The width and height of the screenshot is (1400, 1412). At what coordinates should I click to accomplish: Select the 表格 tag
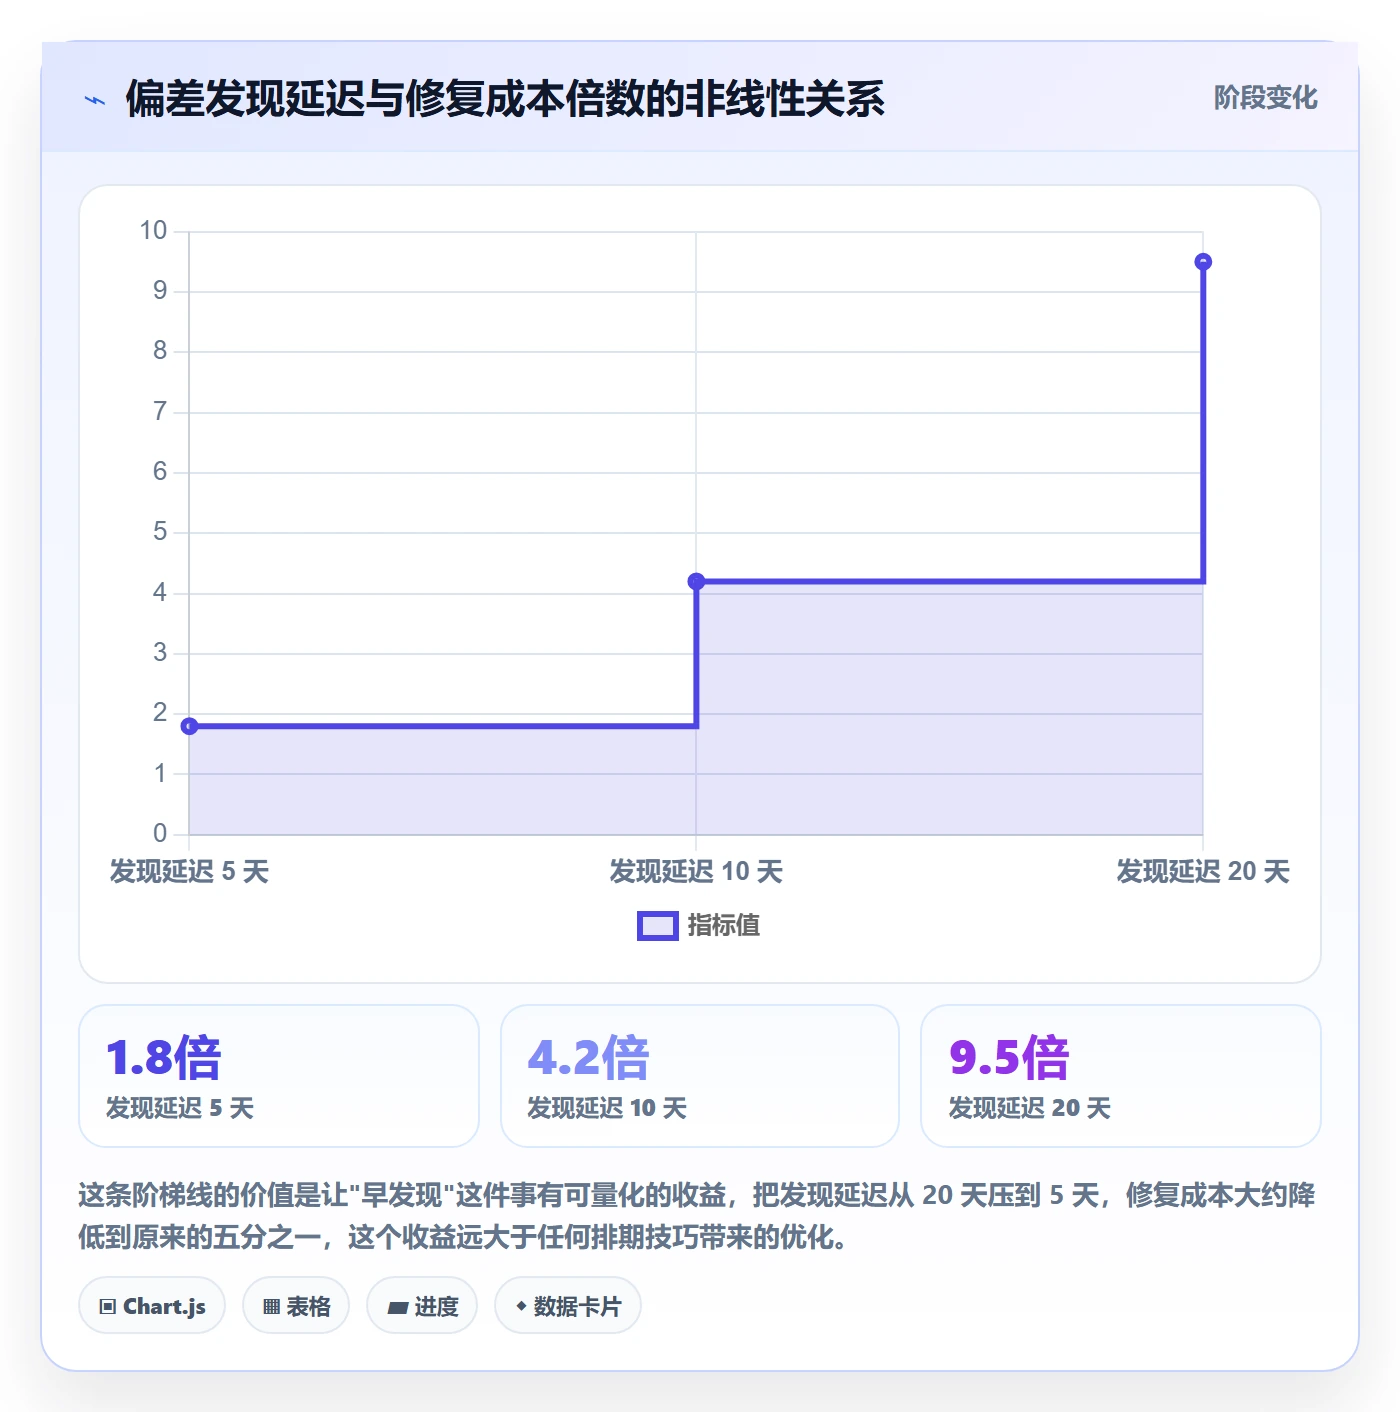coord(296,1306)
